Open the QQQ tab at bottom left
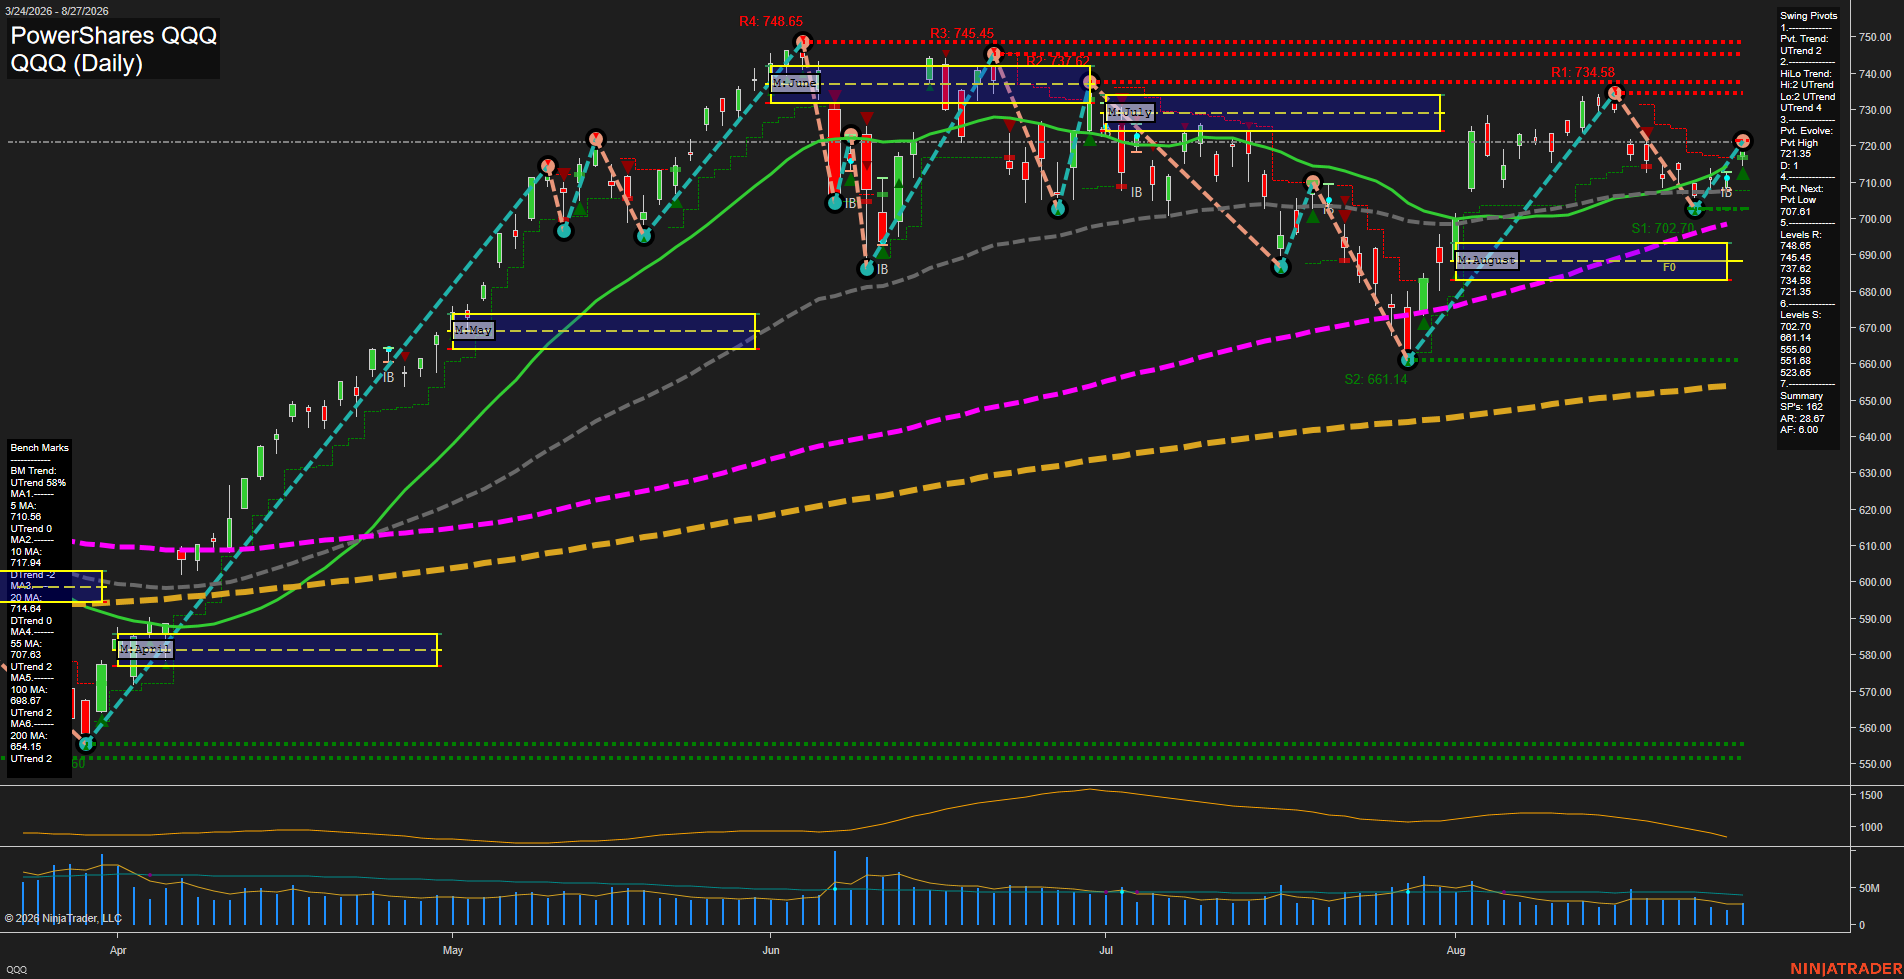The image size is (1904, 979). [16, 970]
